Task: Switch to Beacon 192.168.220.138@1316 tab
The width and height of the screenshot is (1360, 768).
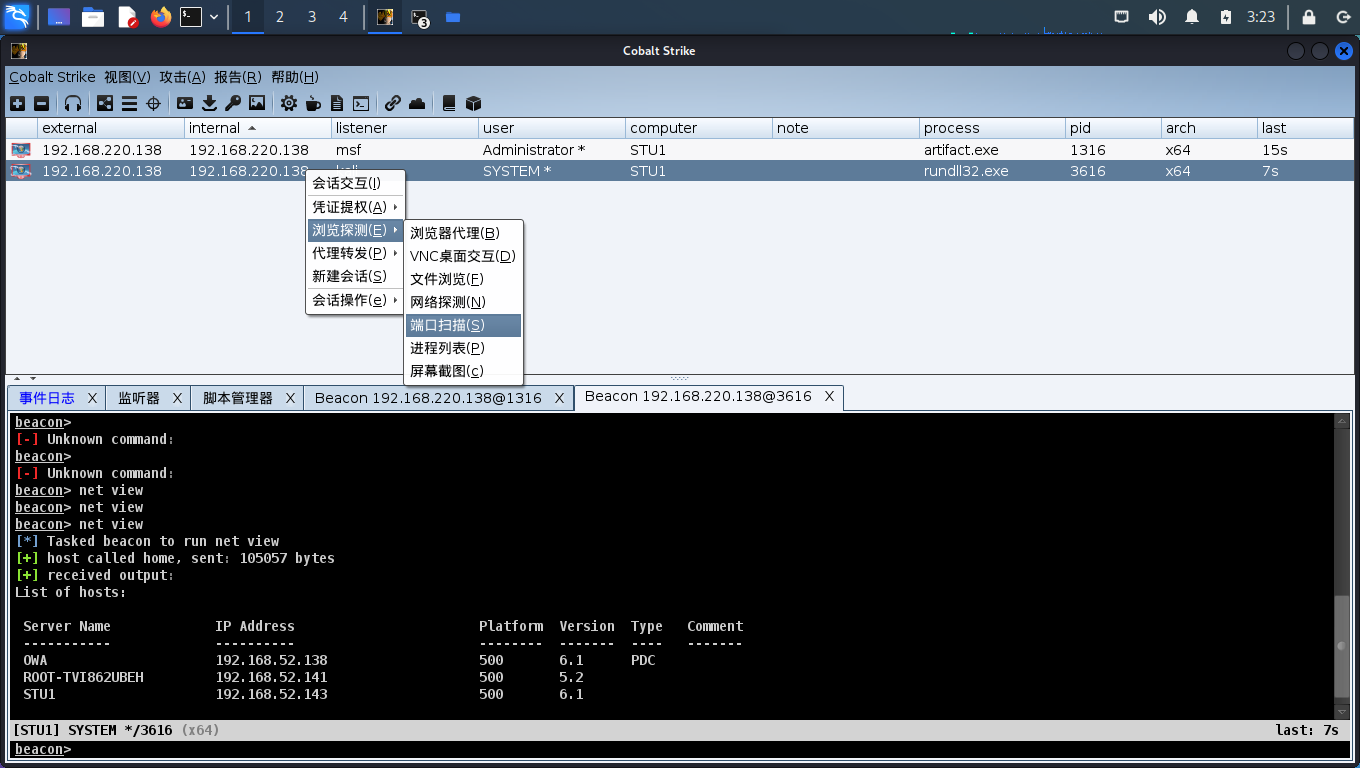Action: (428, 398)
